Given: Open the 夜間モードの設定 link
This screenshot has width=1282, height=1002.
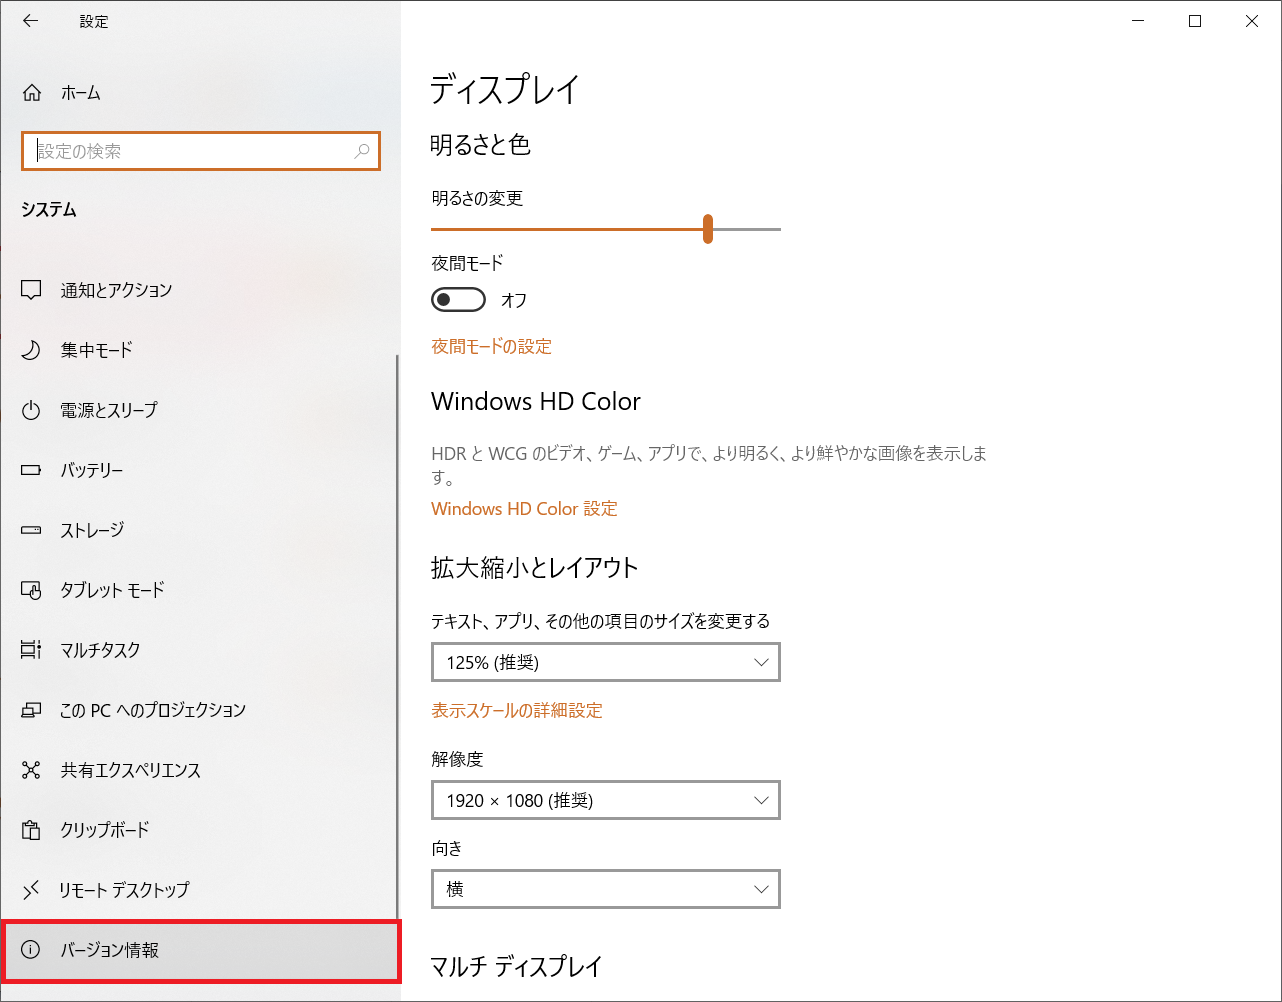Looking at the screenshot, I should 491,346.
